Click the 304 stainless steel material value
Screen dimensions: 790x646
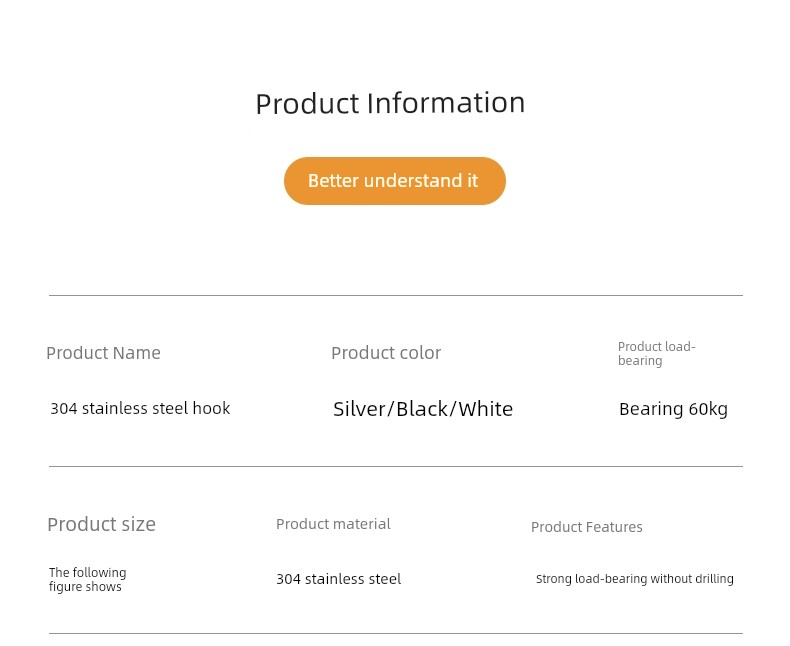339,579
